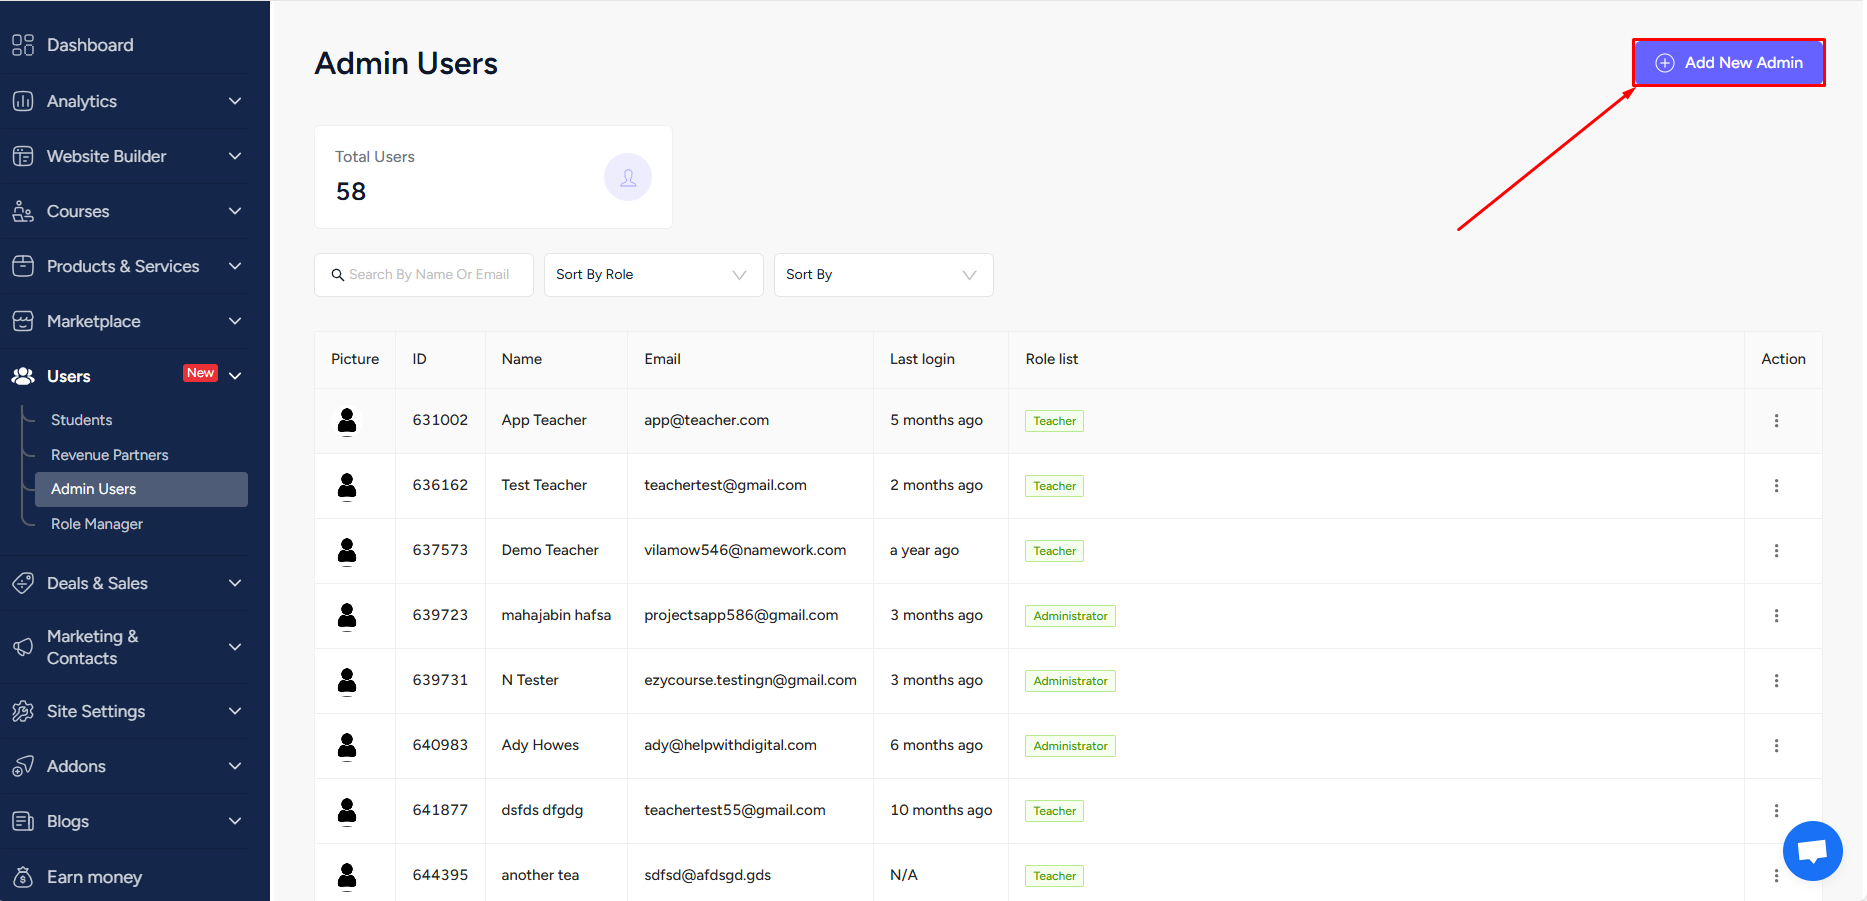The image size is (1867, 901).
Task: Click the Analytics chart icon in sidebar
Action: click(23, 101)
